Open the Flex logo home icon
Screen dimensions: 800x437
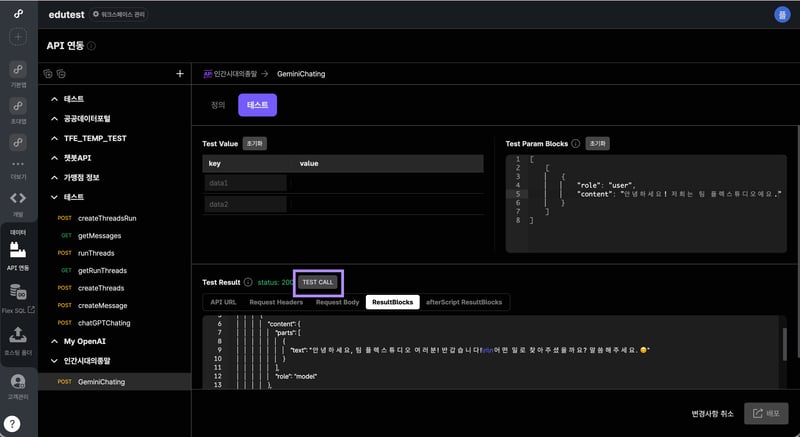click(x=18, y=14)
